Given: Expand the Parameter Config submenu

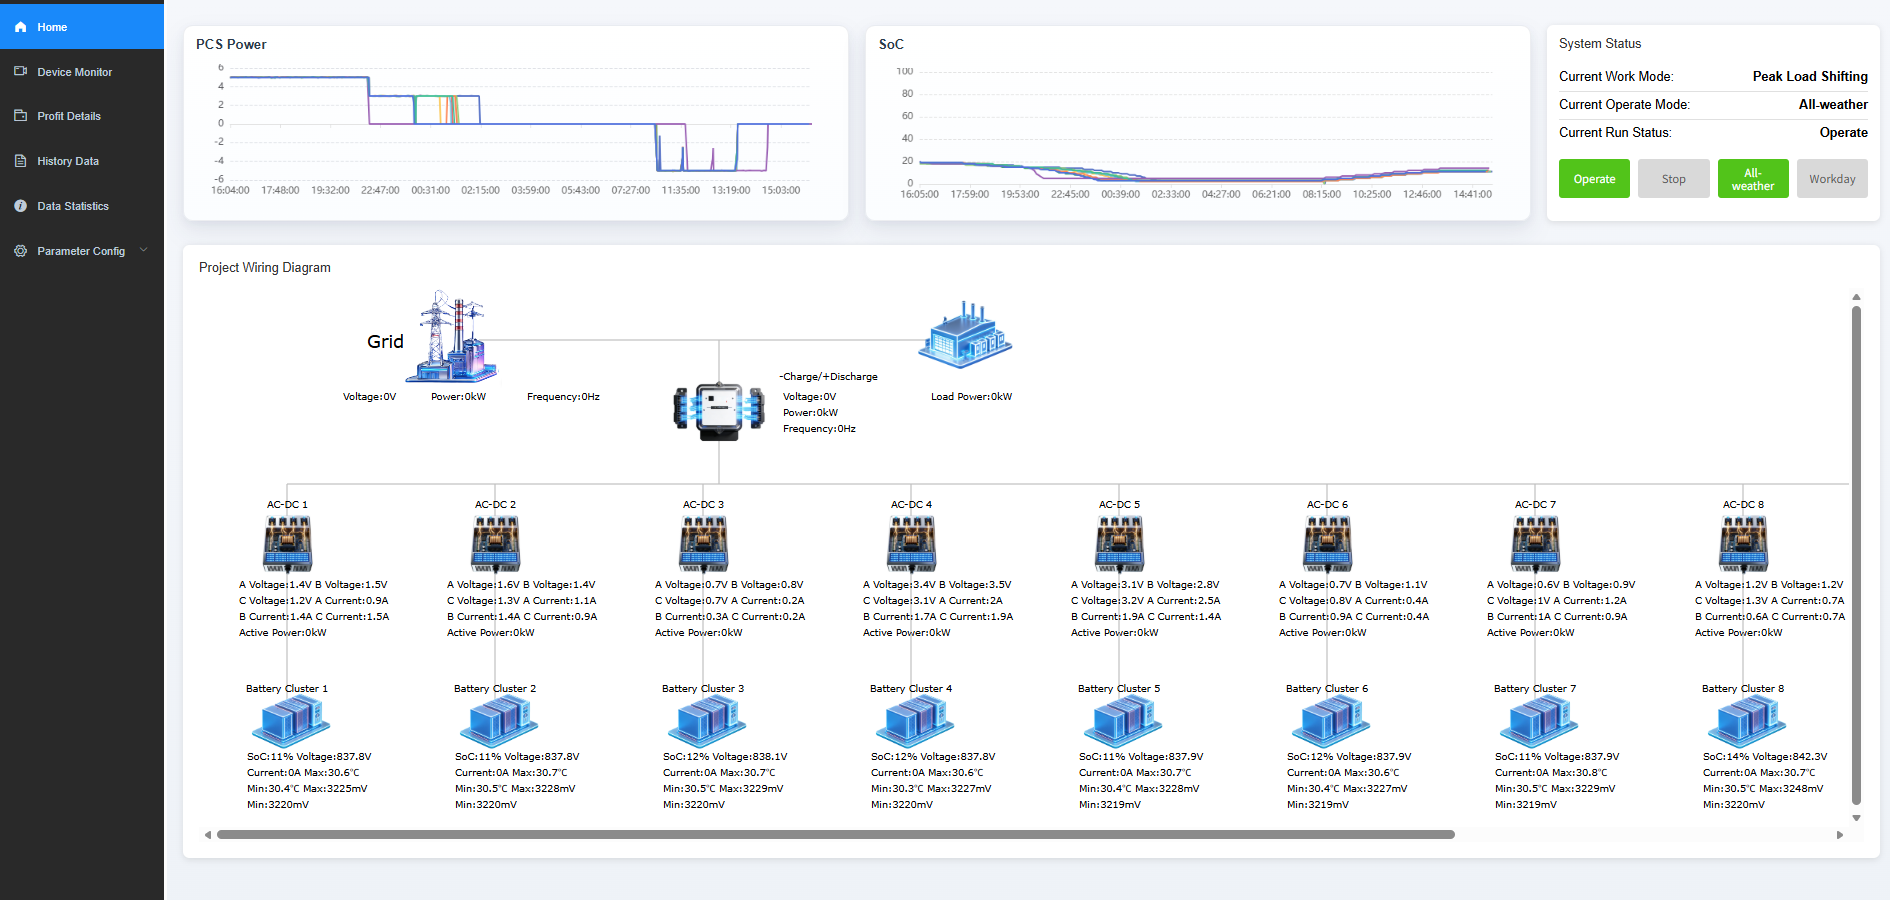Looking at the screenshot, I should pos(82,251).
